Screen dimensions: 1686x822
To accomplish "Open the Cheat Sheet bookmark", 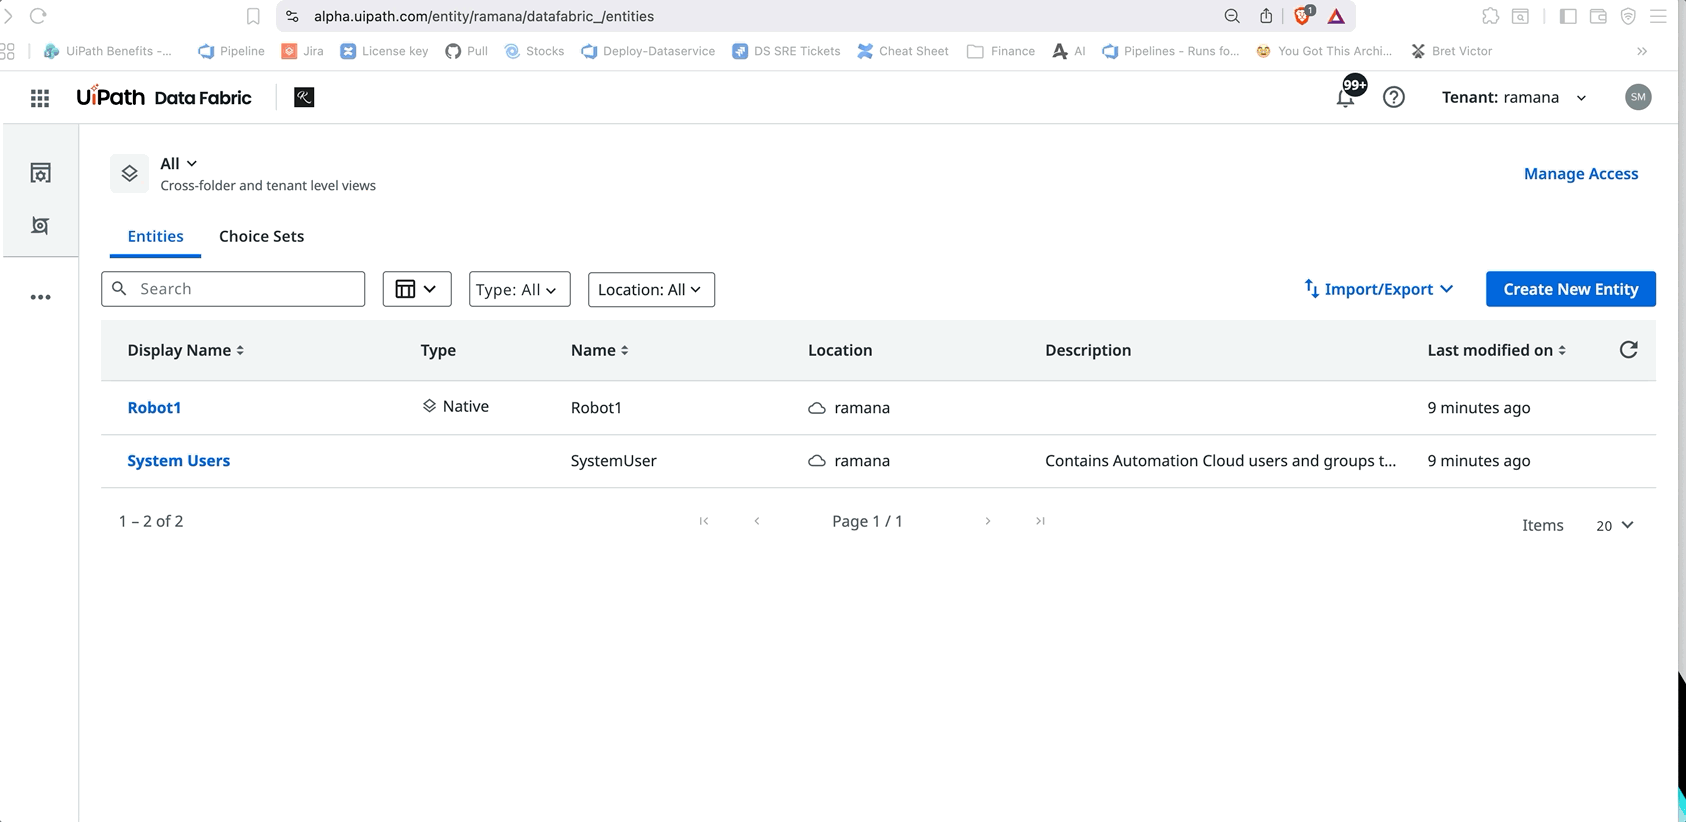I will [x=903, y=51].
